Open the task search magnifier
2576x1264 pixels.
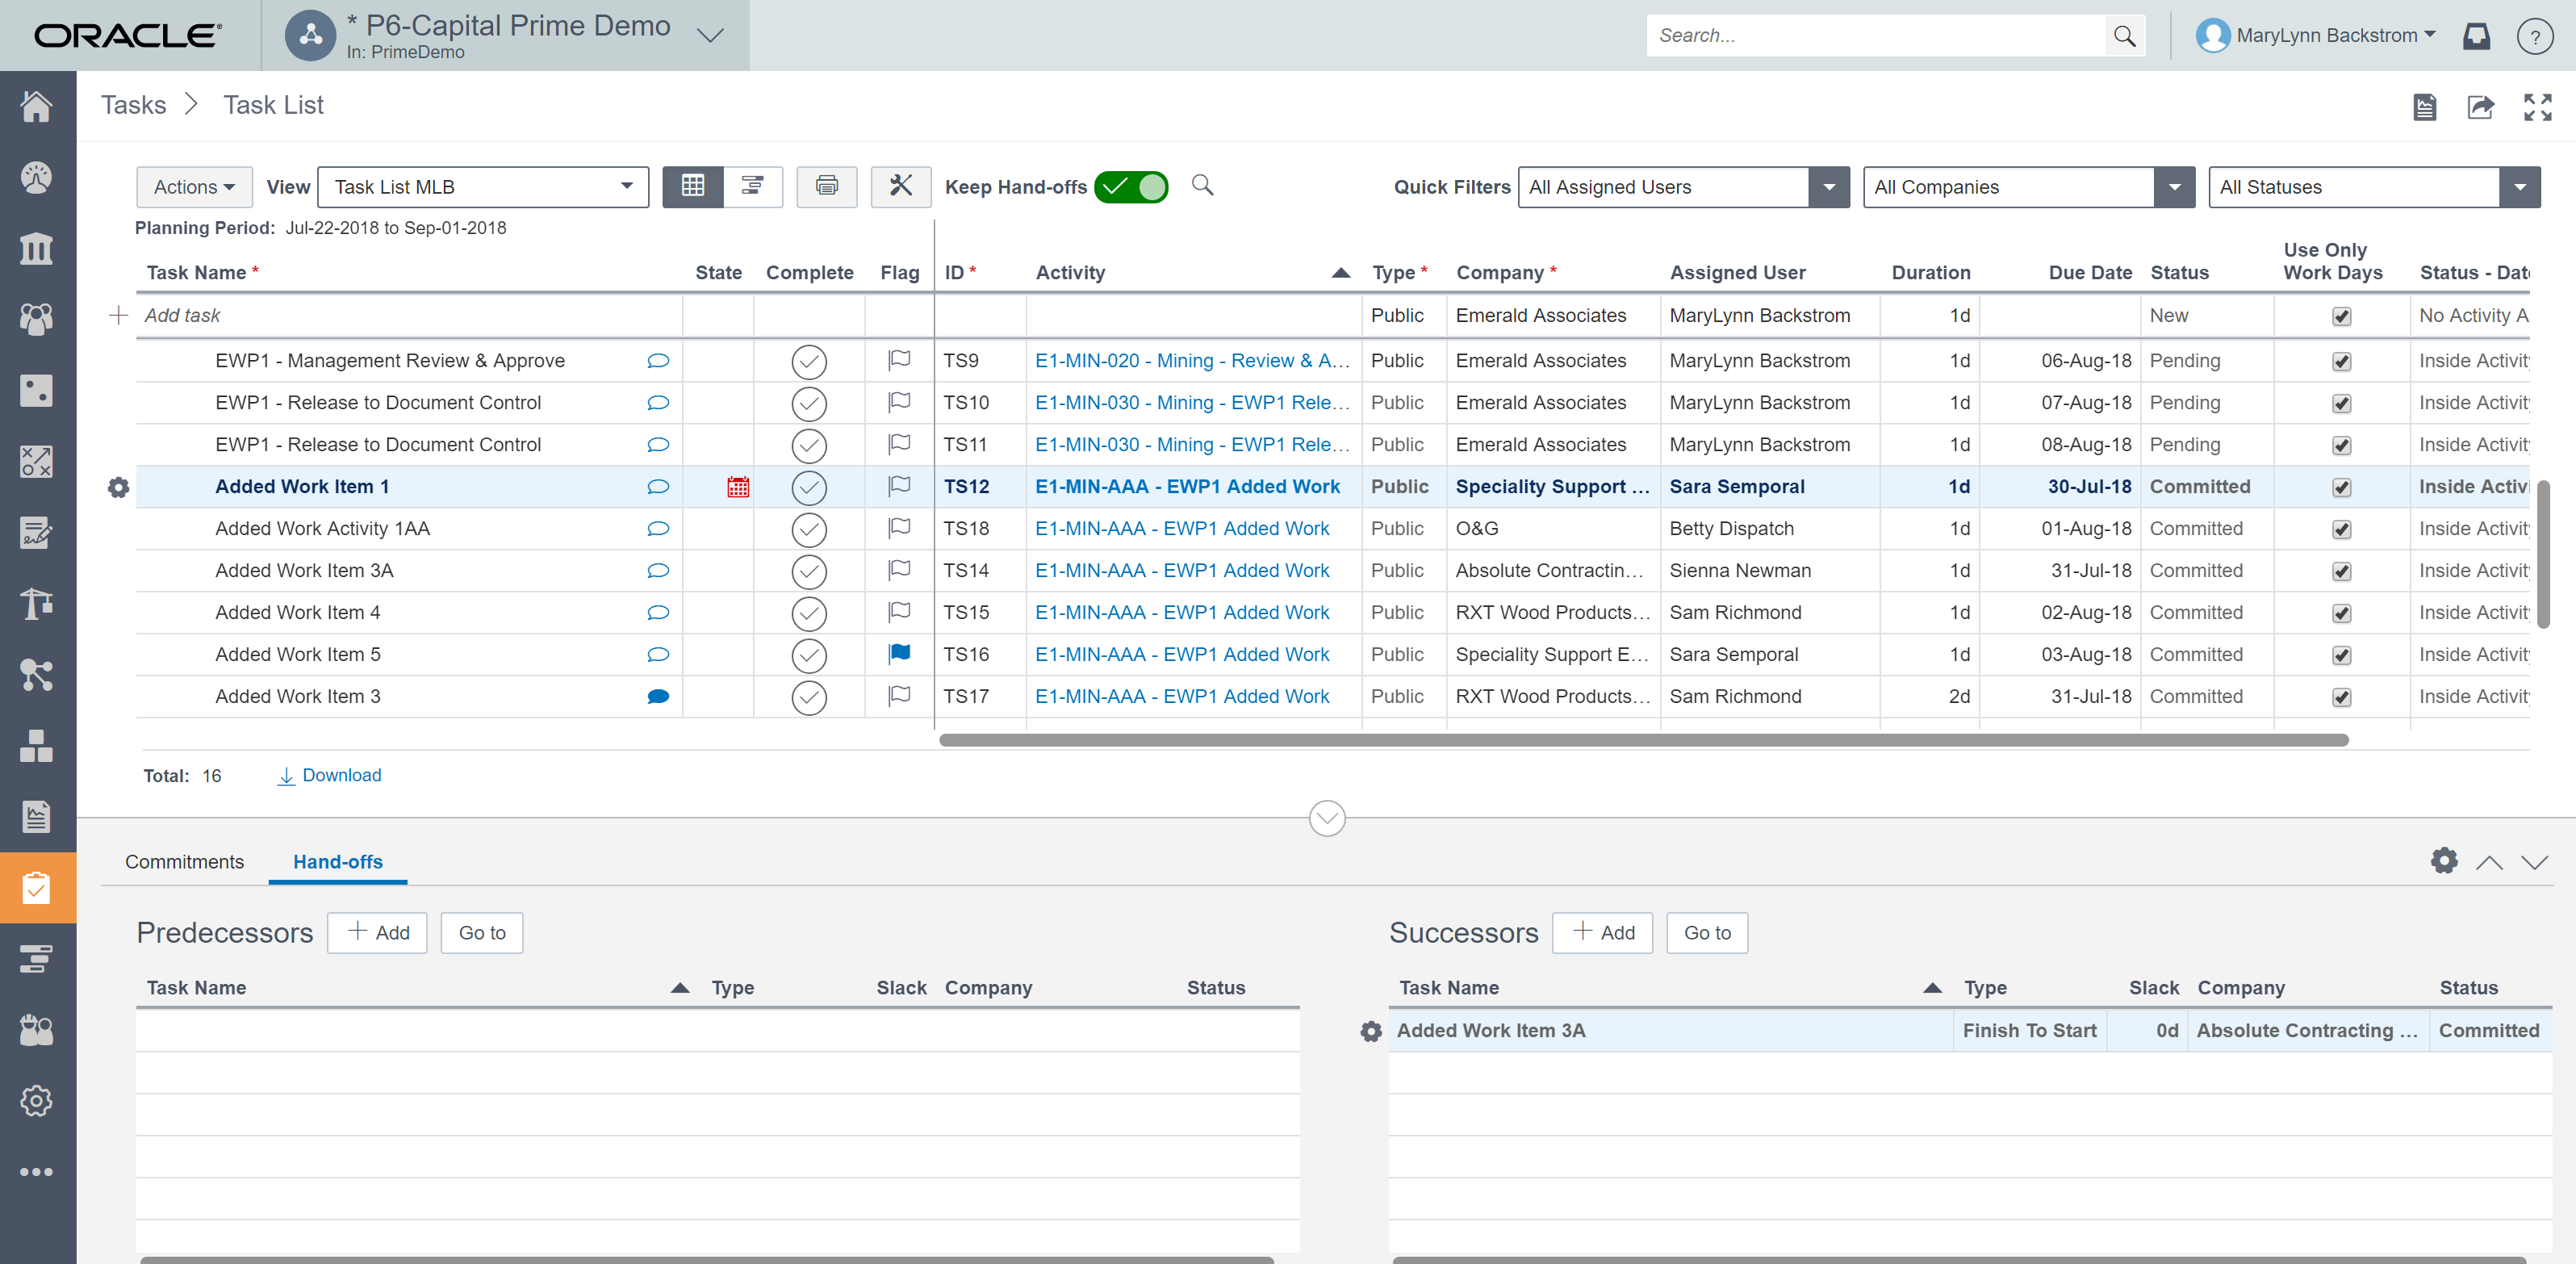1202,186
